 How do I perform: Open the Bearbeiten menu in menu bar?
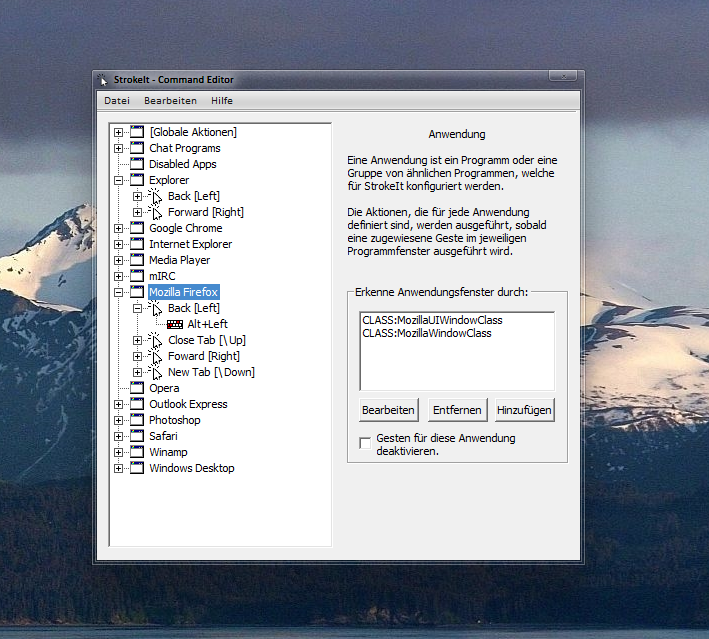click(170, 101)
